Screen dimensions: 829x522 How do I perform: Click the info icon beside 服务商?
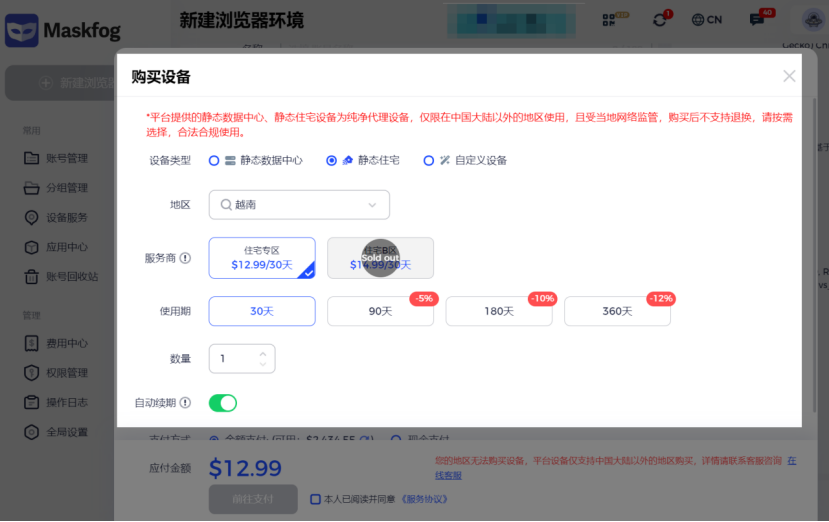click(185, 258)
